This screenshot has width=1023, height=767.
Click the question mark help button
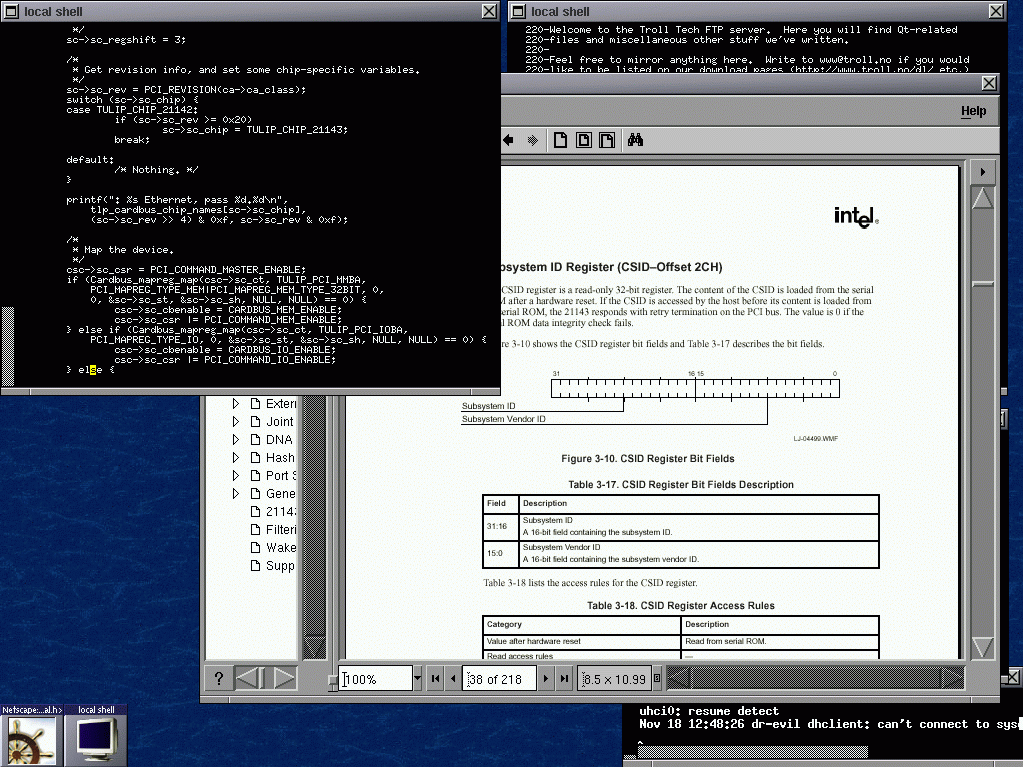(x=219, y=679)
